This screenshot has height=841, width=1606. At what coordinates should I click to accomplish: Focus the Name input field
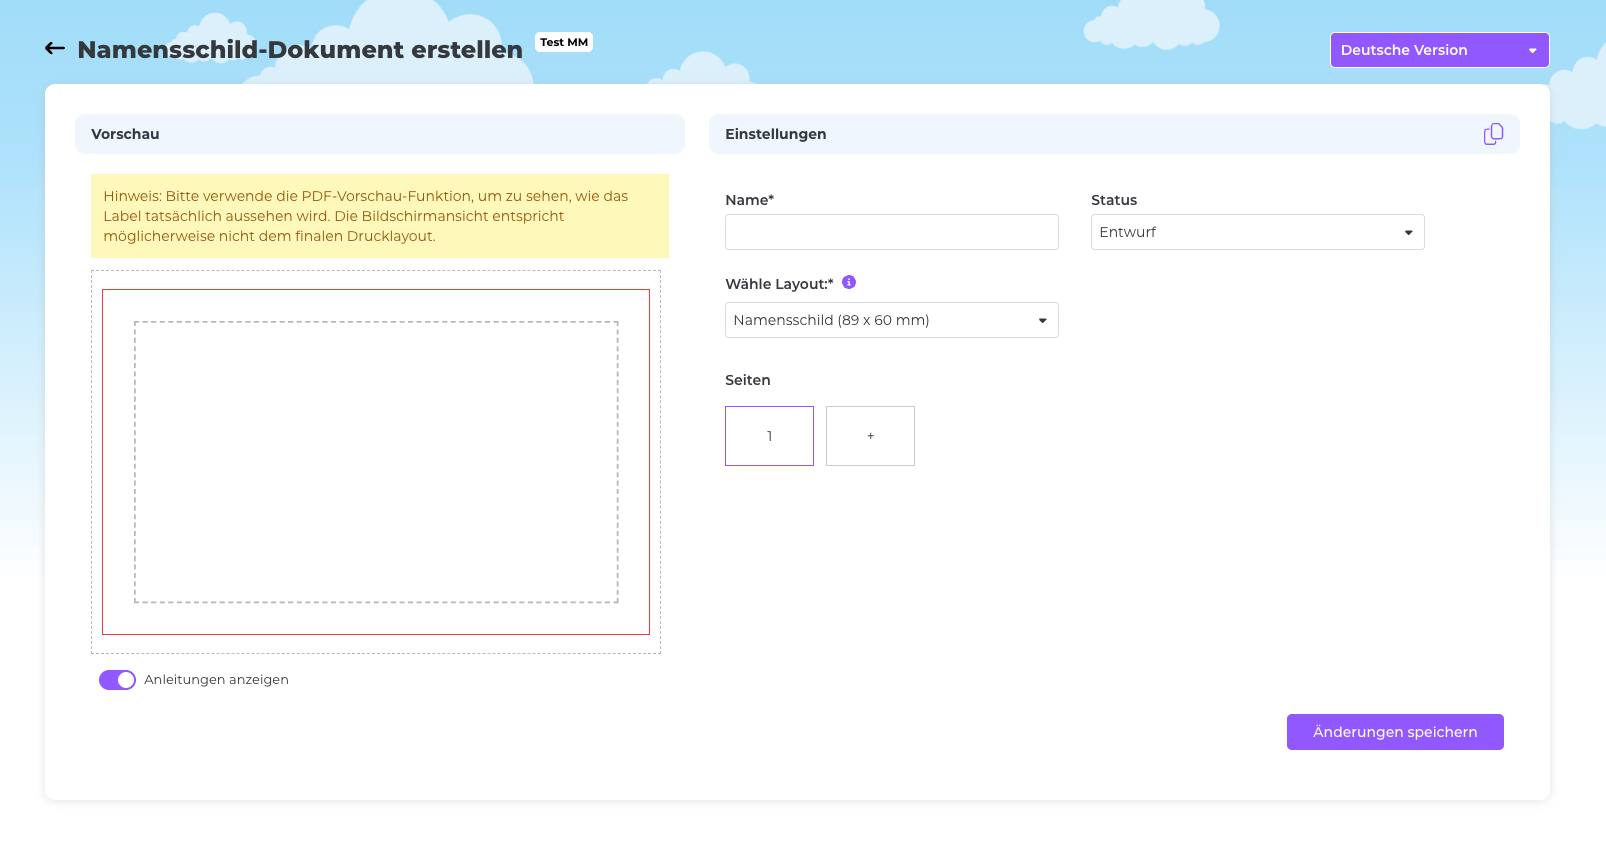891,232
